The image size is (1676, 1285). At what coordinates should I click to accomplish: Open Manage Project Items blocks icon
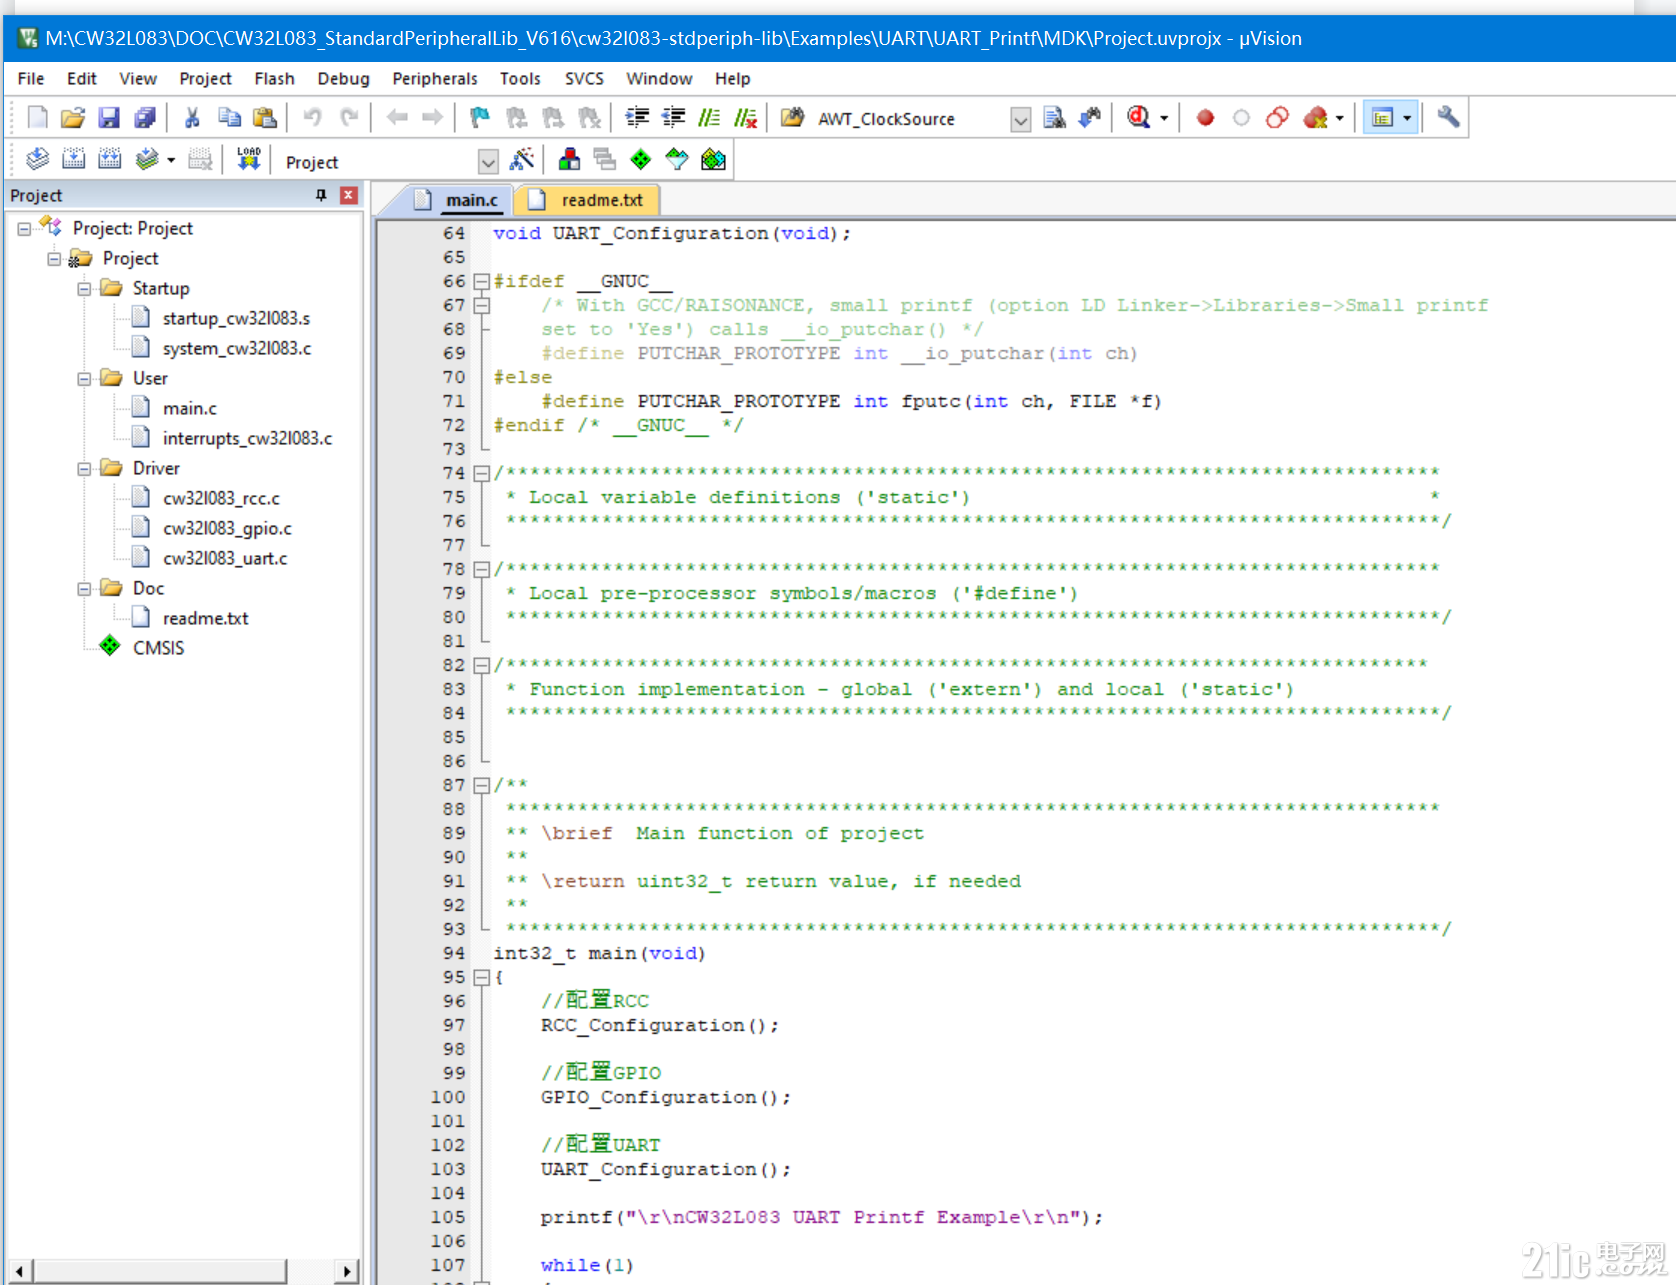click(569, 159)
